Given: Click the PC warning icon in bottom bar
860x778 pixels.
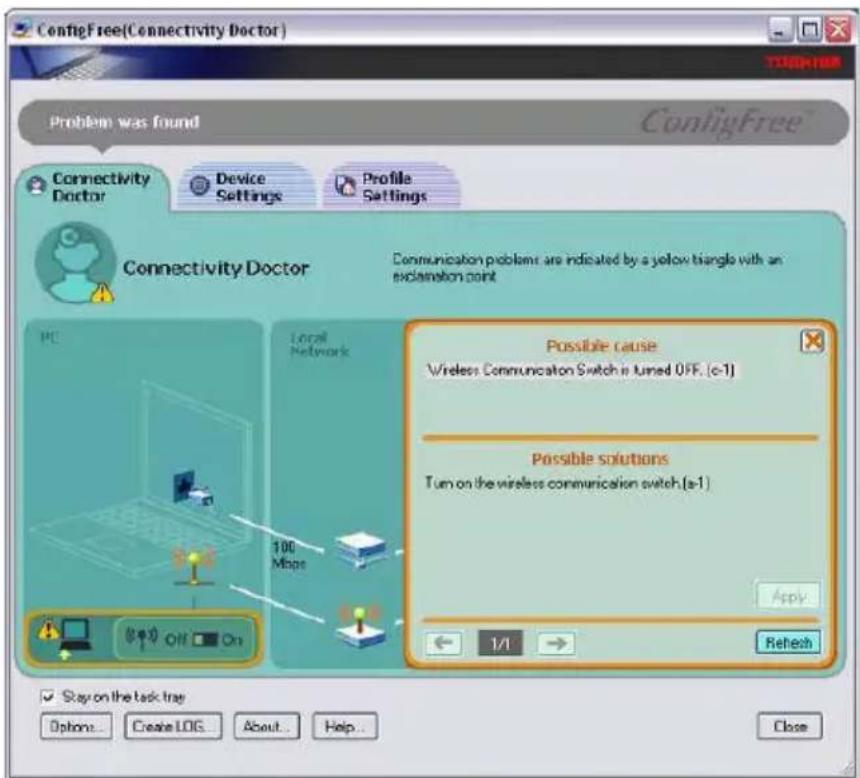Looking at the screenshot, I should (x=65, y=638).
